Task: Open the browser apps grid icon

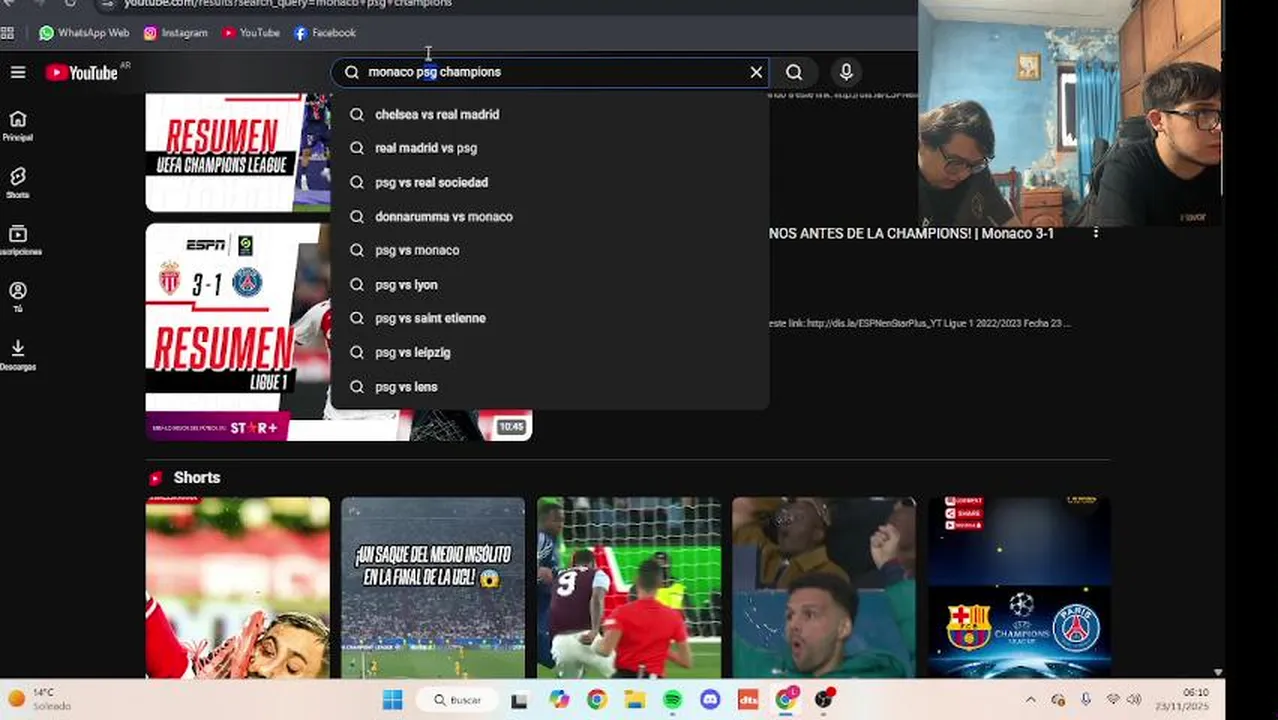Action: point(8,33)
